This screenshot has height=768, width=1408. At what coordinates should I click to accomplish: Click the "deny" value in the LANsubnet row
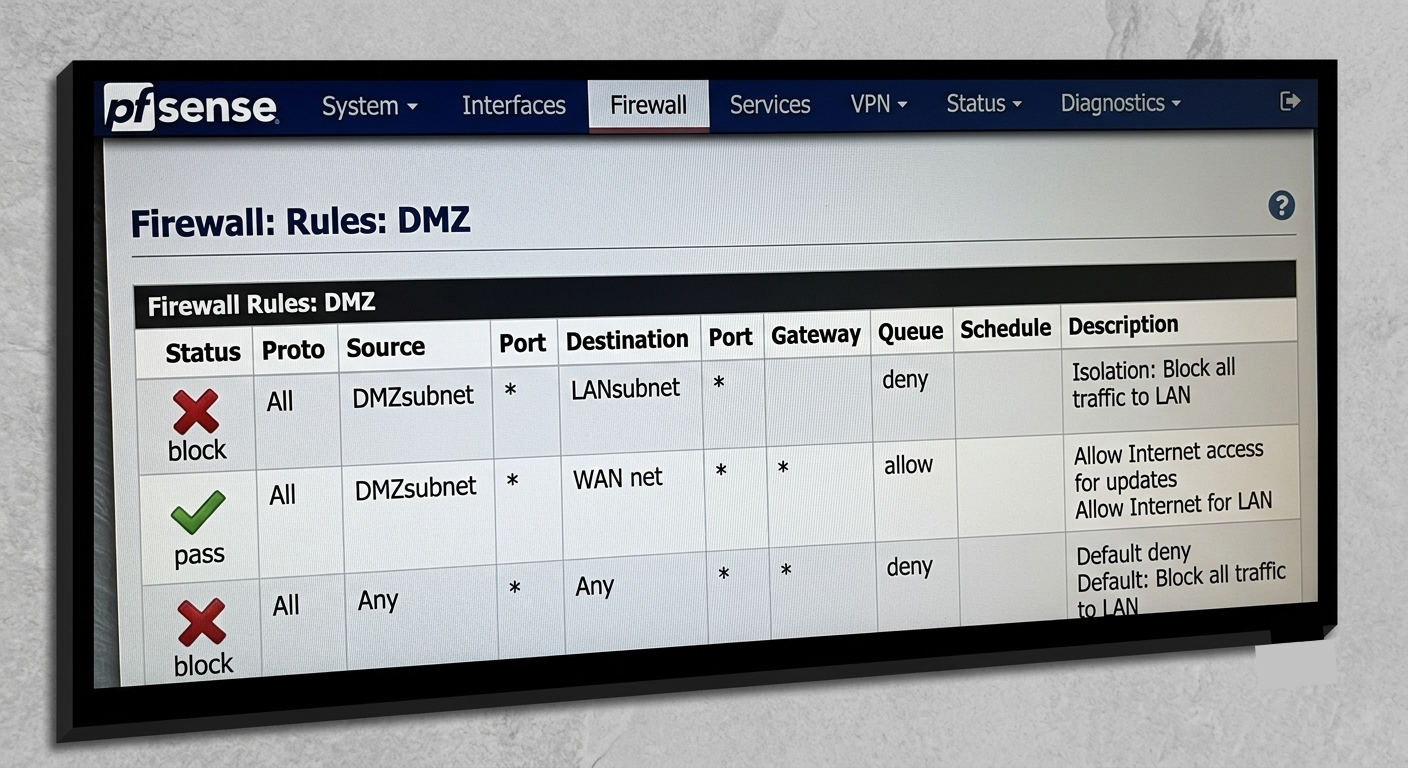pos(905,380)
